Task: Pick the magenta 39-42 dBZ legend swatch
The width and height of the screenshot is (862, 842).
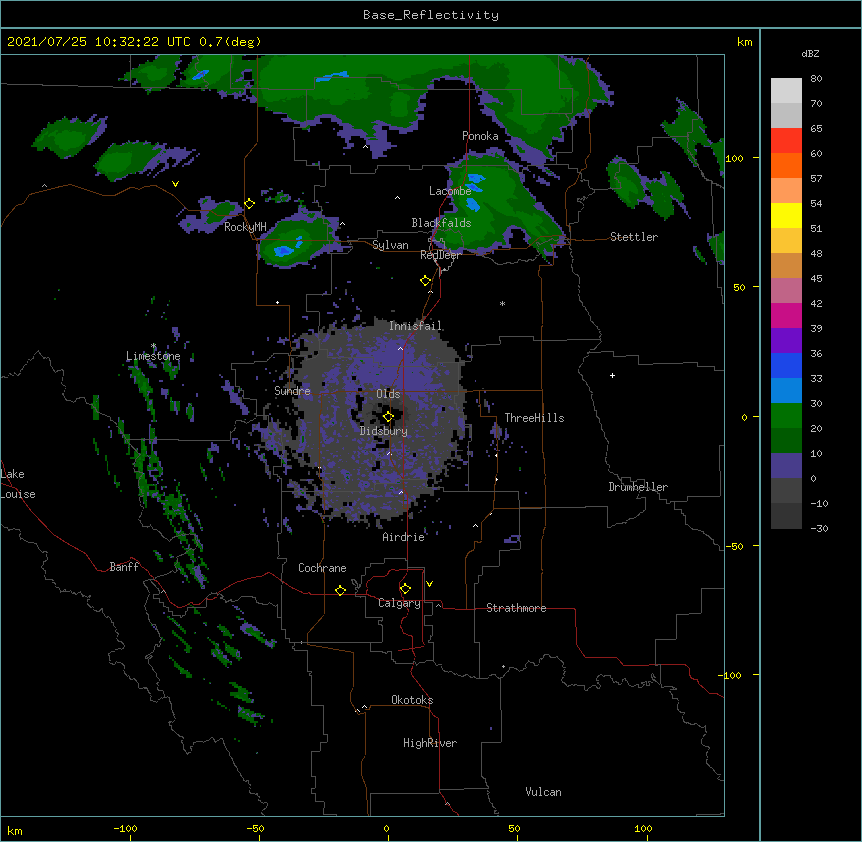Action: tap(786, 315)
